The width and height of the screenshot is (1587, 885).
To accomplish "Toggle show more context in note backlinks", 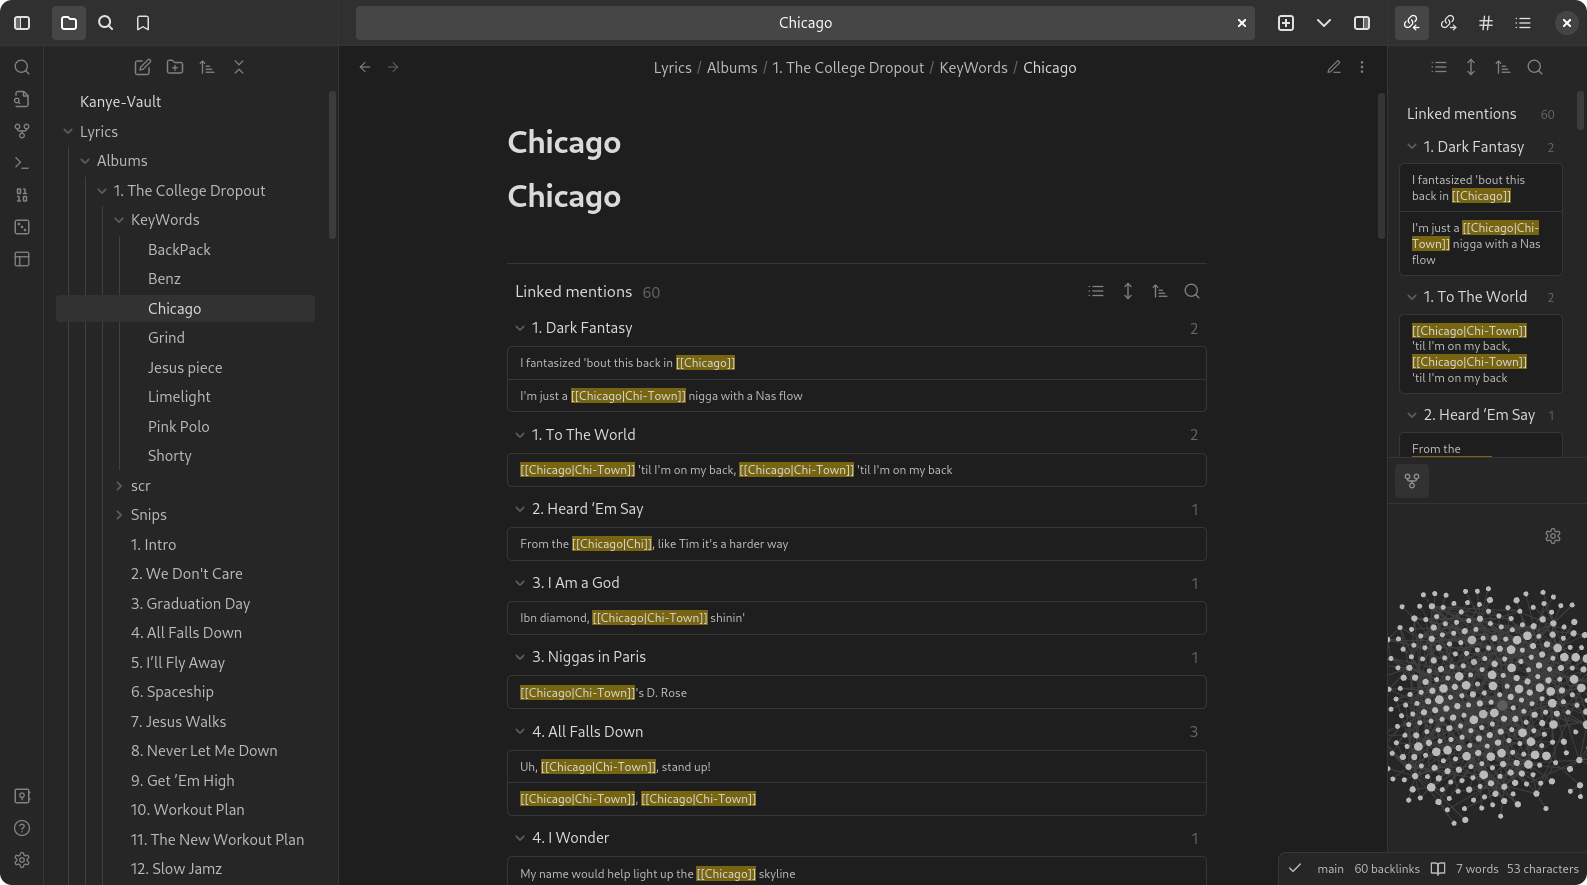I will coord(1128,291).
